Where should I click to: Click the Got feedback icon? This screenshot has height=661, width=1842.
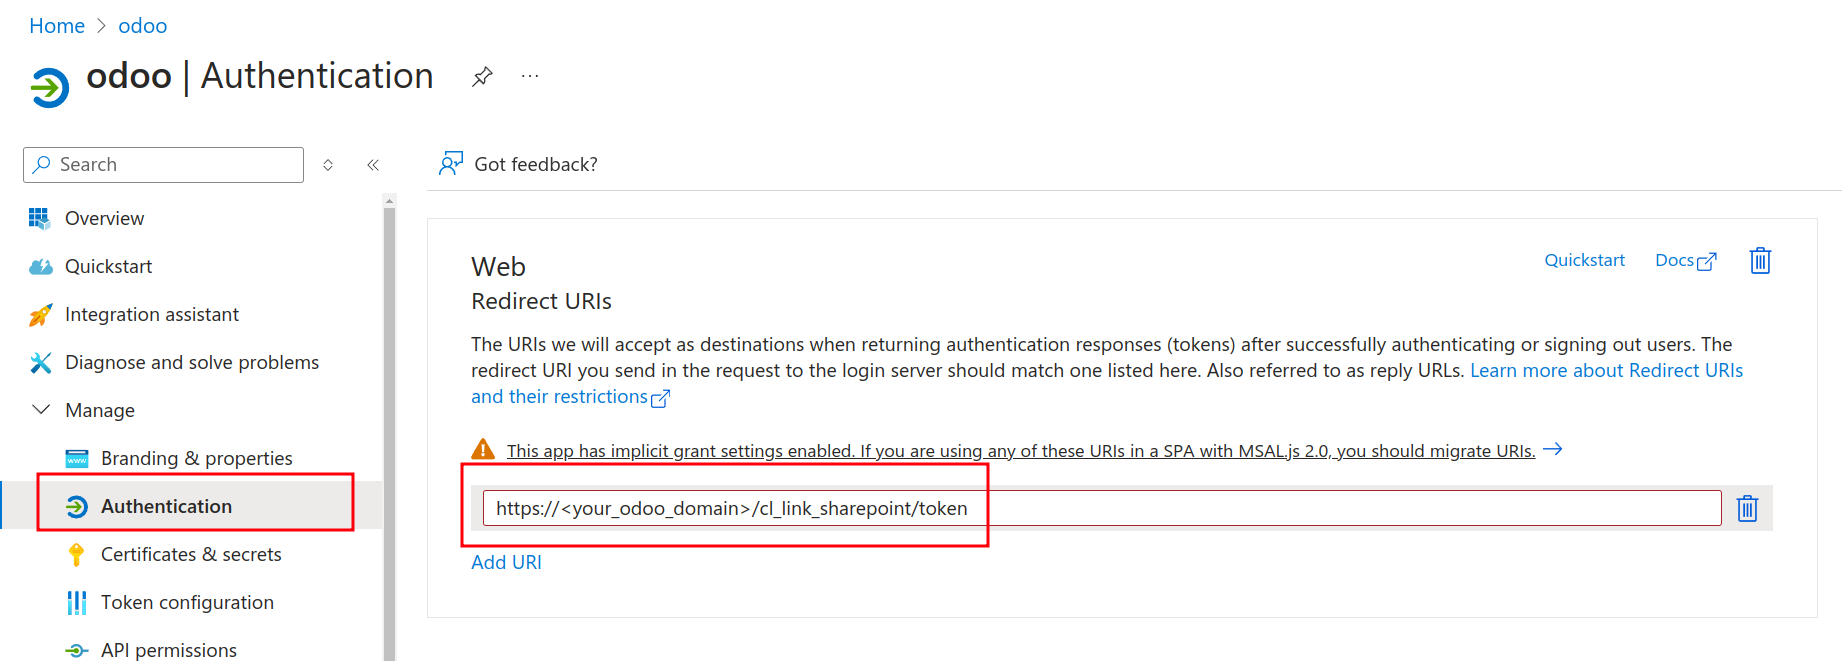pos(451,164)
